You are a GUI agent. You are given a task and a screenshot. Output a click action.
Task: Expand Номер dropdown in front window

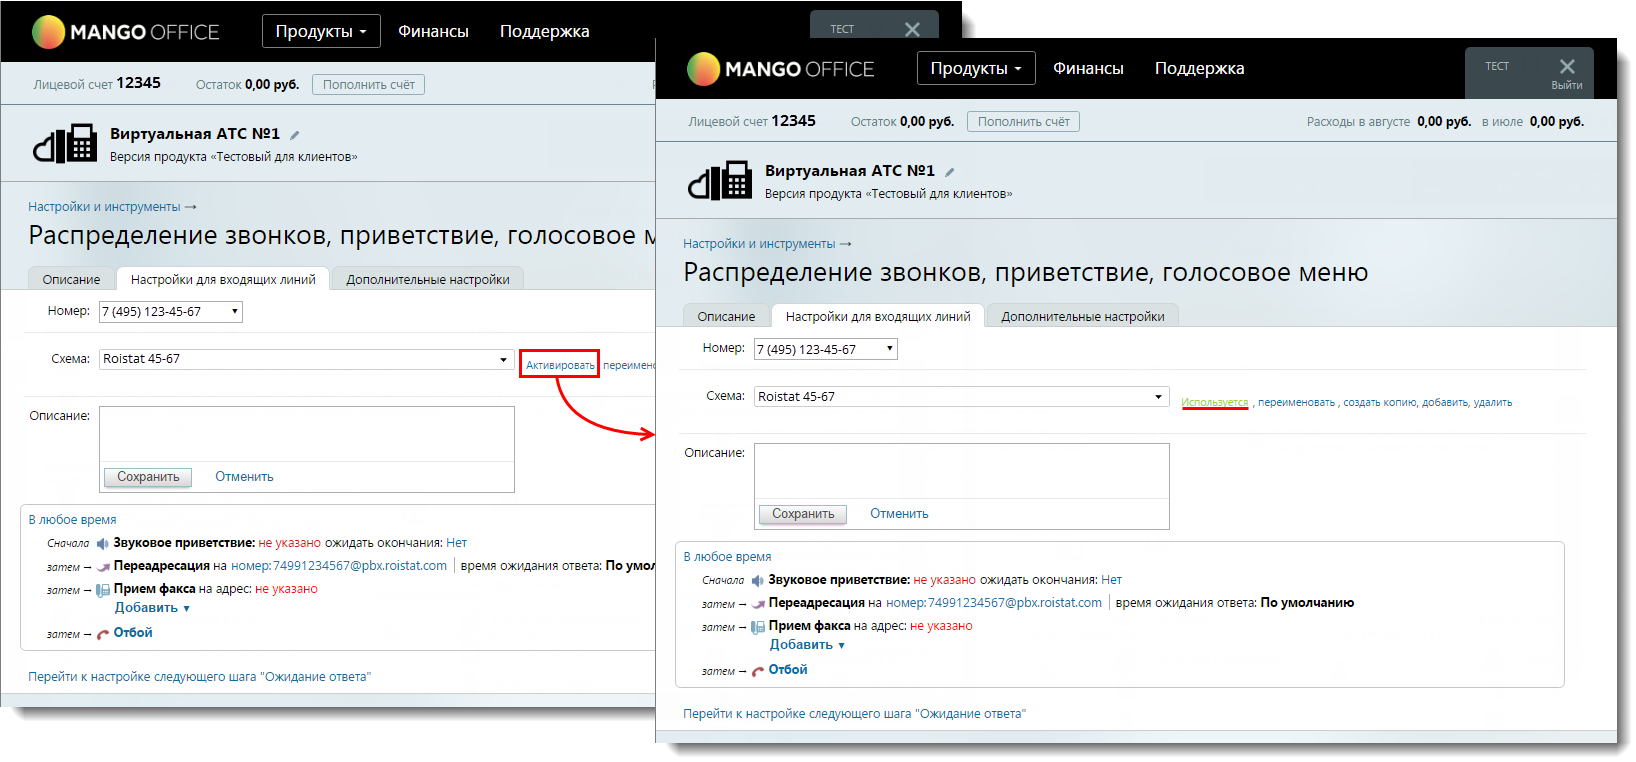(x=826, y=349)
